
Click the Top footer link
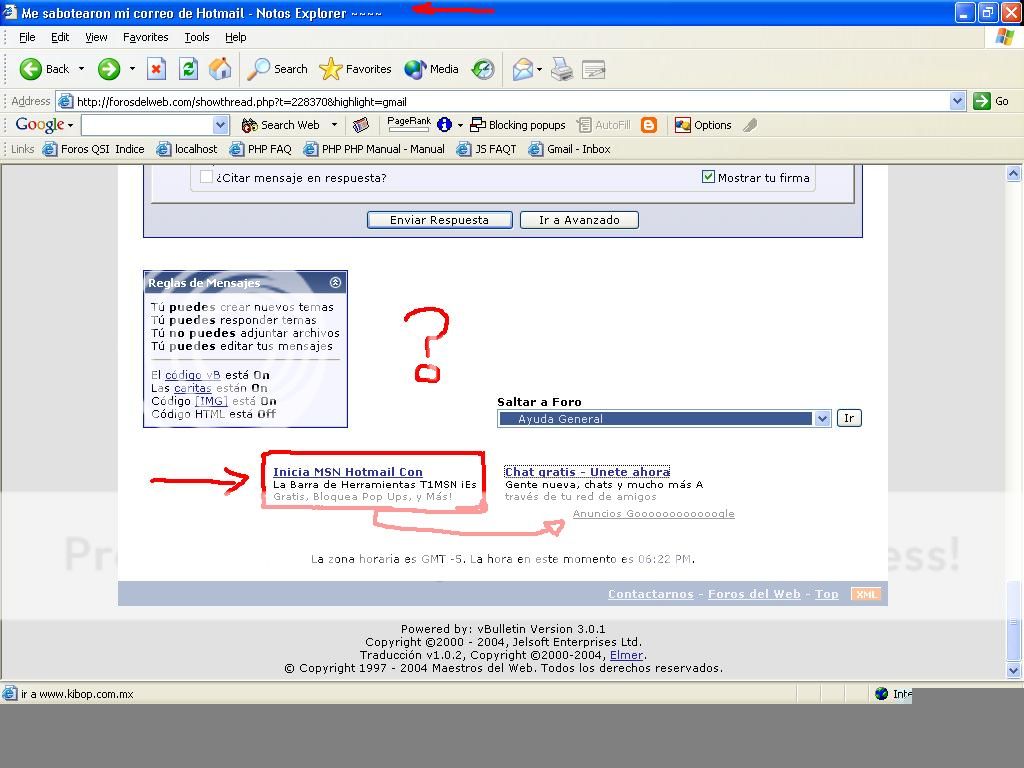(x=827, y=594)
